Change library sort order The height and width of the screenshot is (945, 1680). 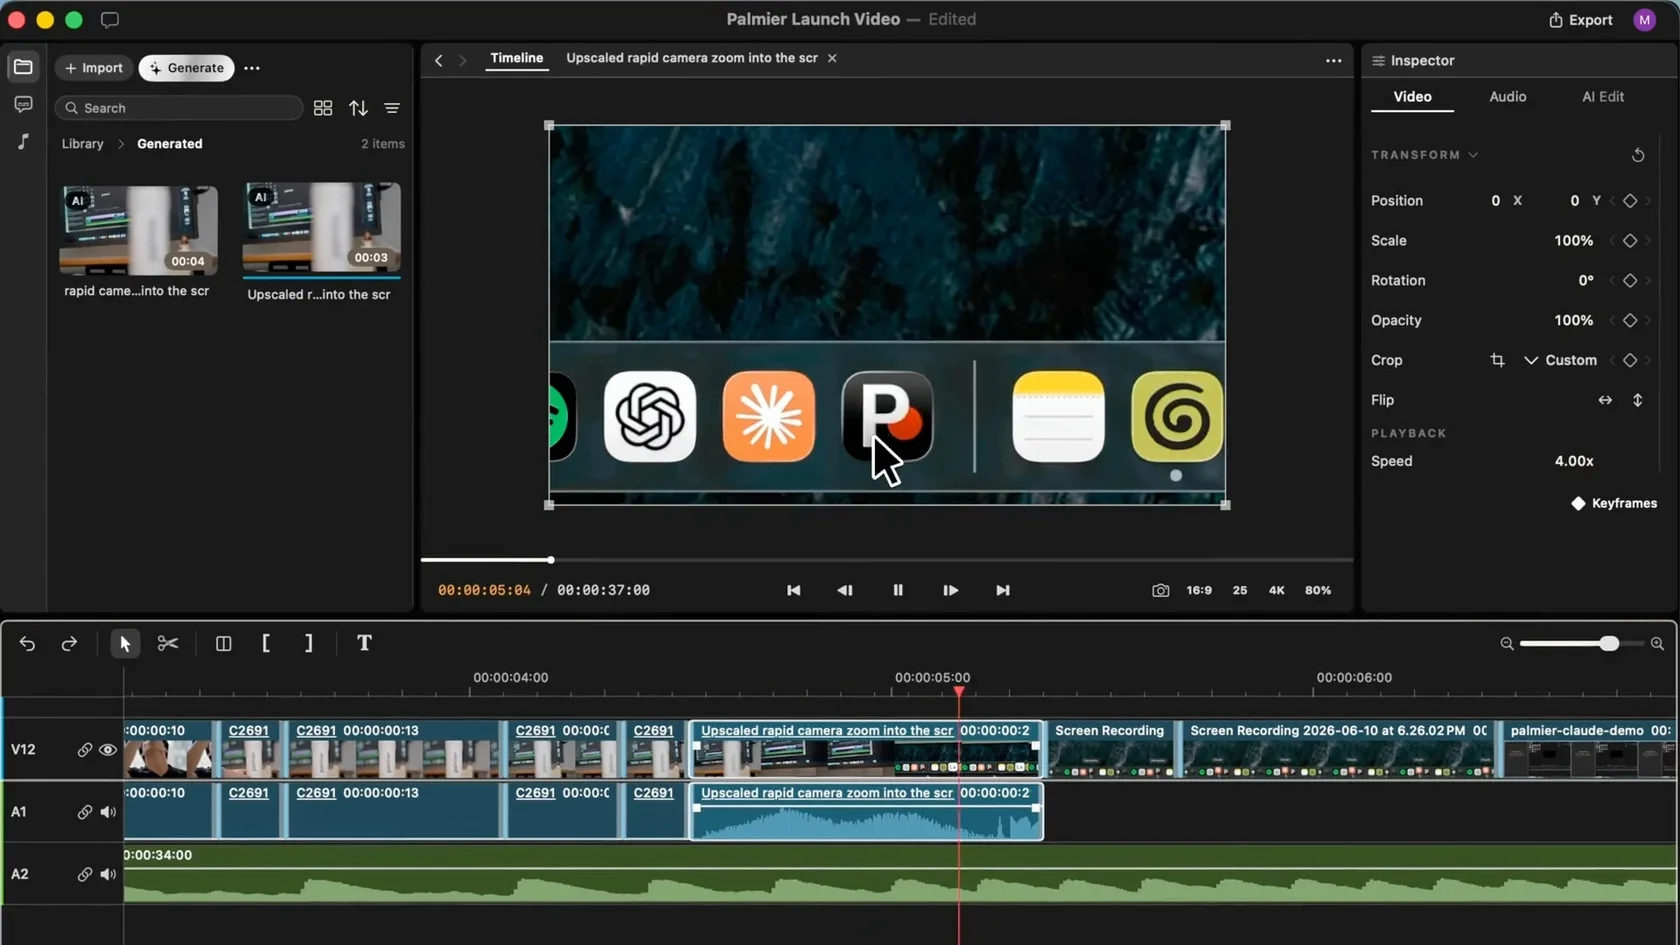pyautogui.click(x=358, y=108)
